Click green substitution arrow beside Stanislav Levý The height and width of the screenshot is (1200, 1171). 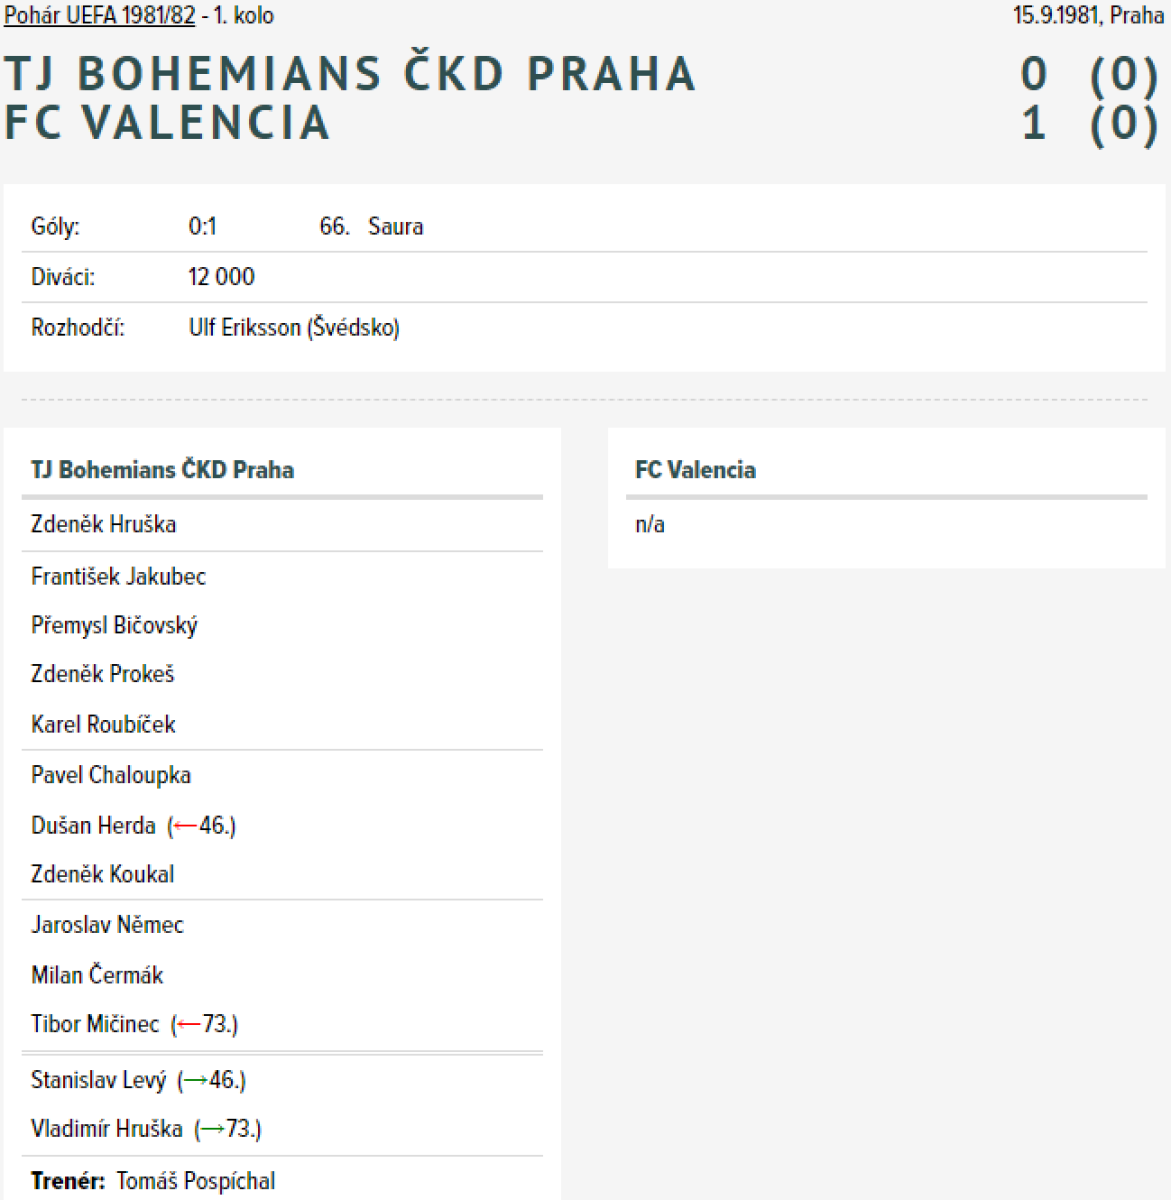(x=195, y=1081)
